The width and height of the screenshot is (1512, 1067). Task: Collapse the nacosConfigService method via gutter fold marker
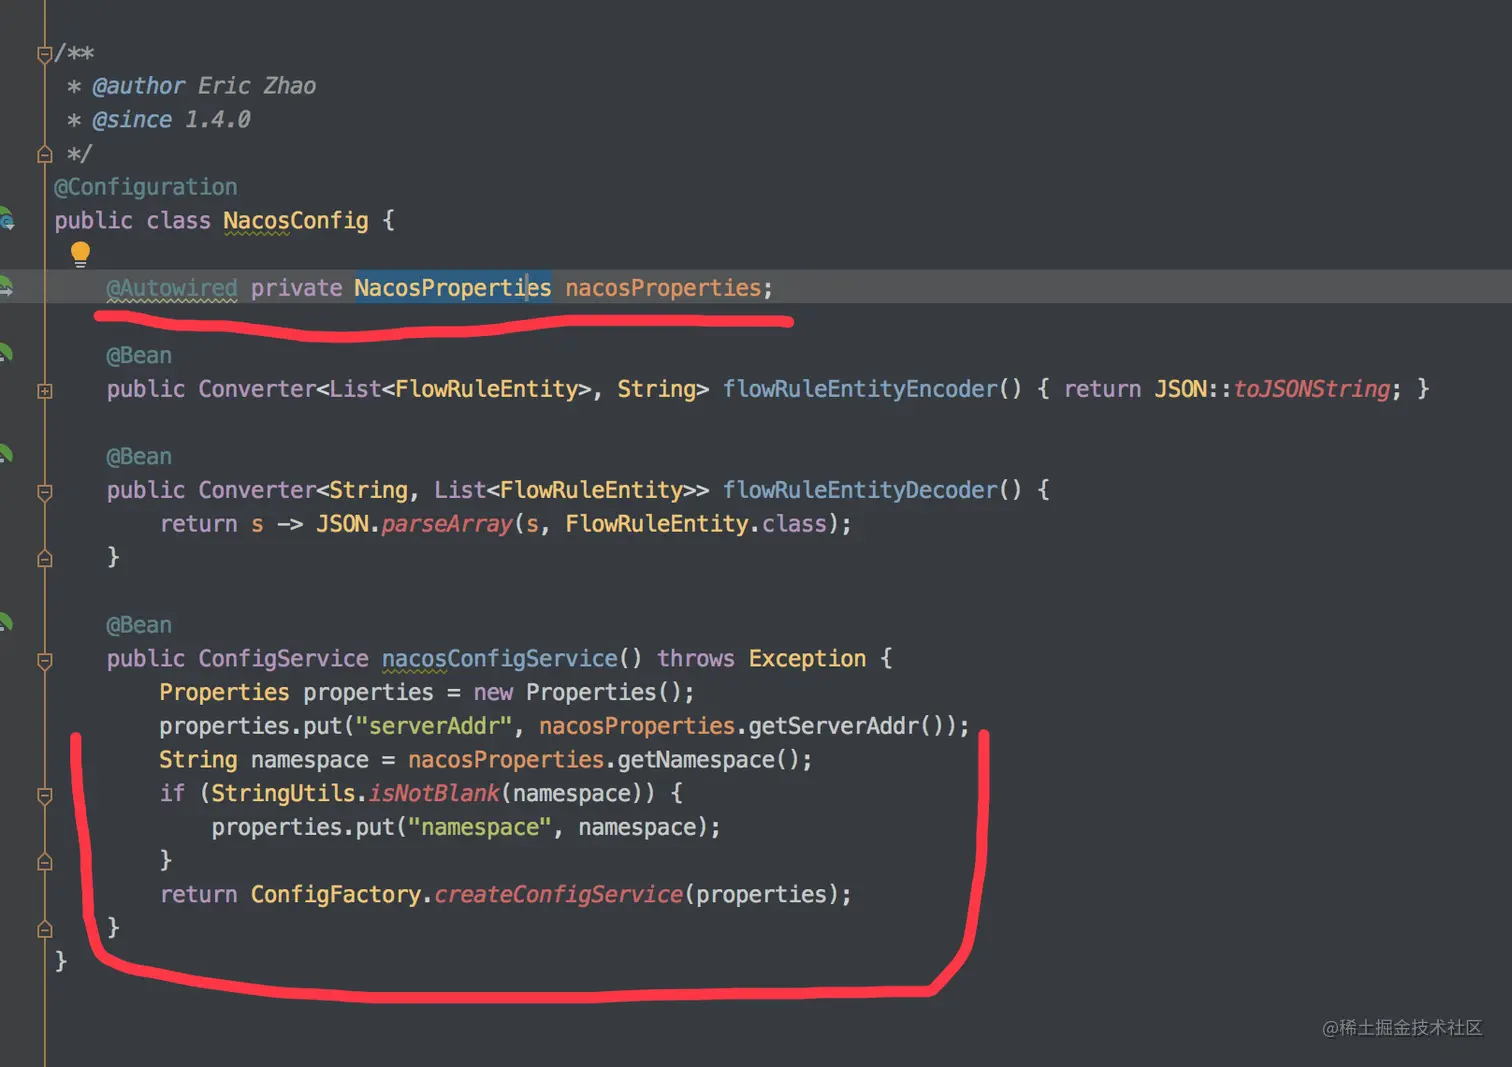pyautogui.click(x=45, y=661)
